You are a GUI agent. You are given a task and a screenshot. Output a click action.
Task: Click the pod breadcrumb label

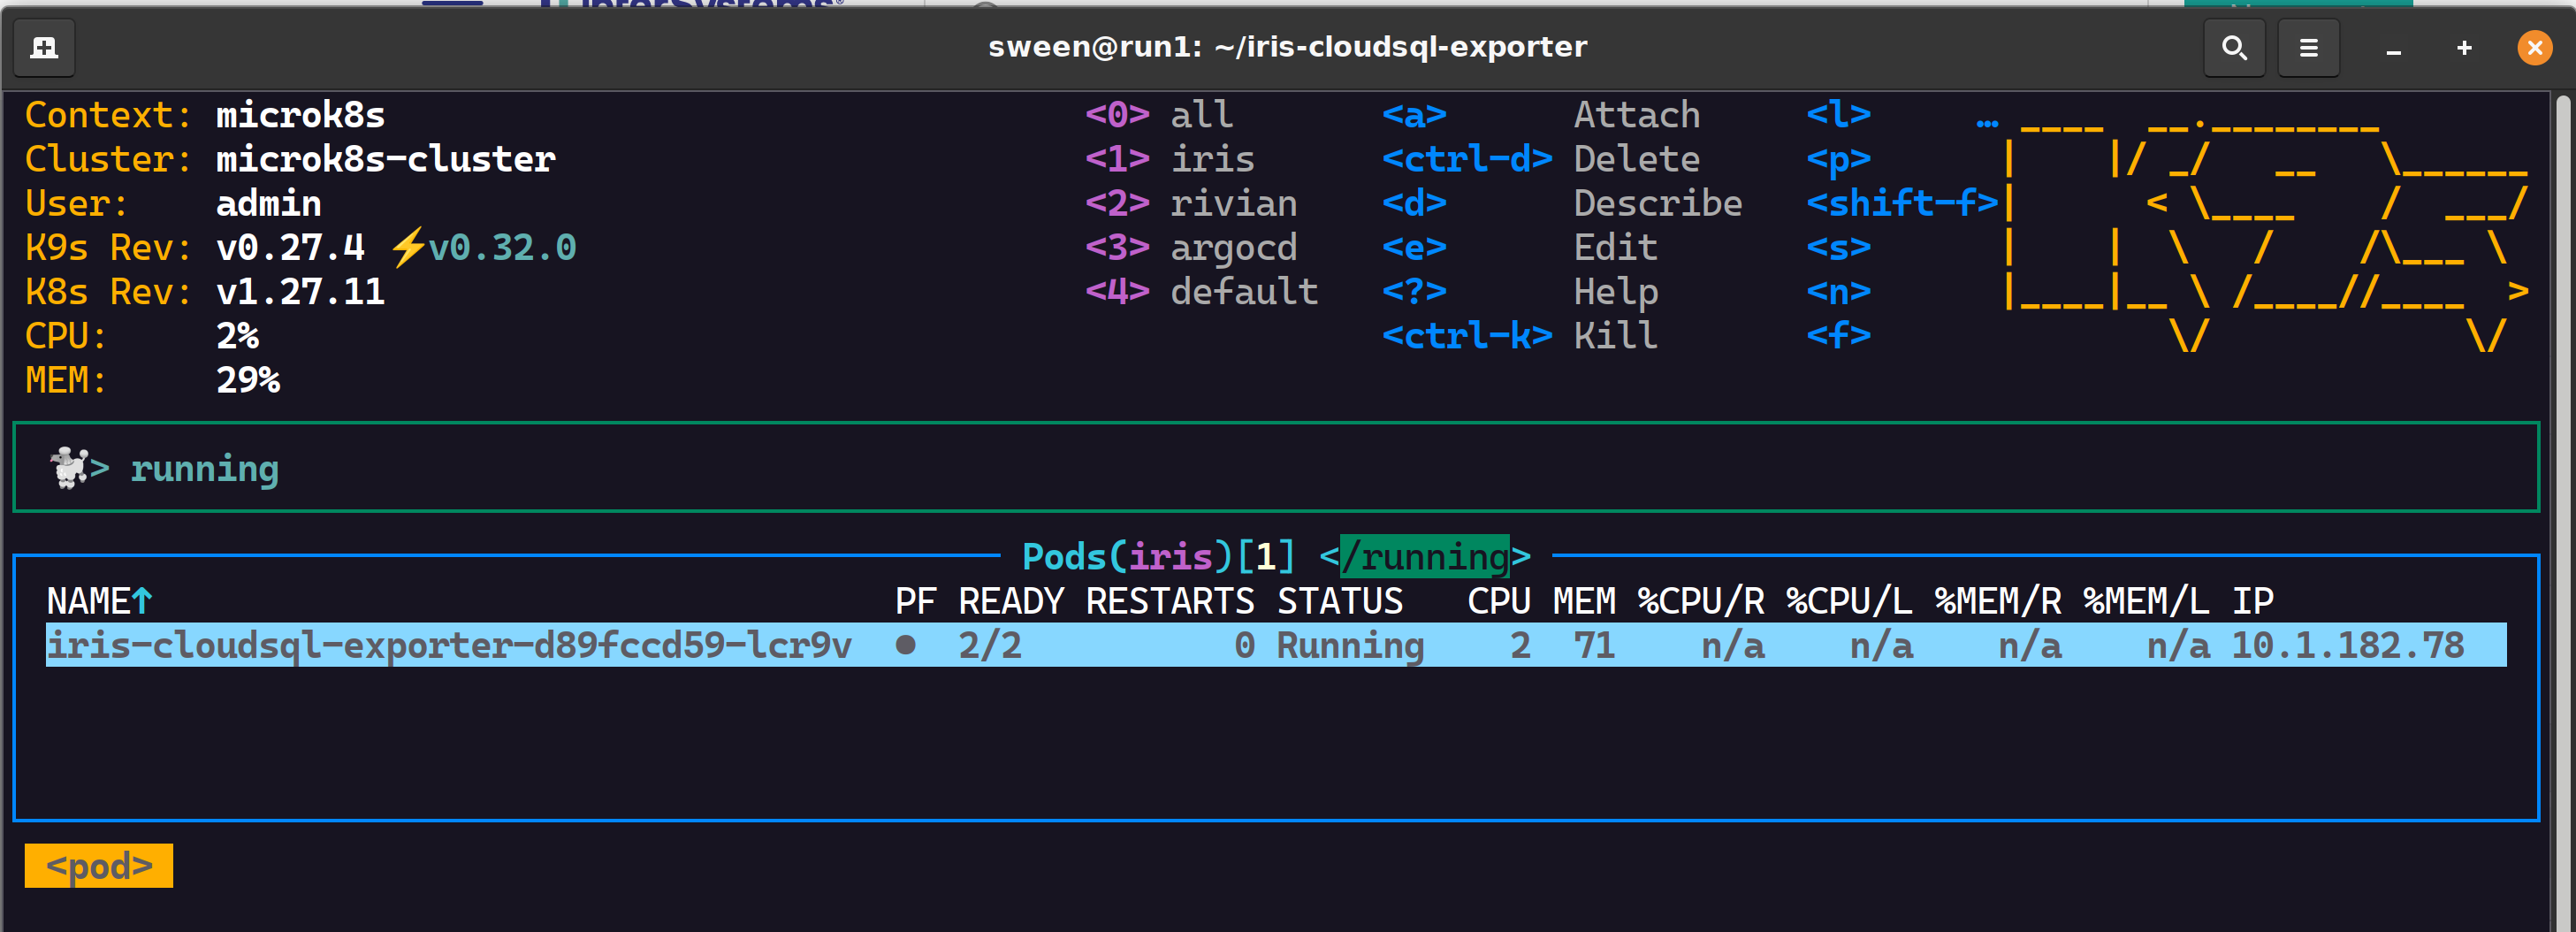[99, 865]
